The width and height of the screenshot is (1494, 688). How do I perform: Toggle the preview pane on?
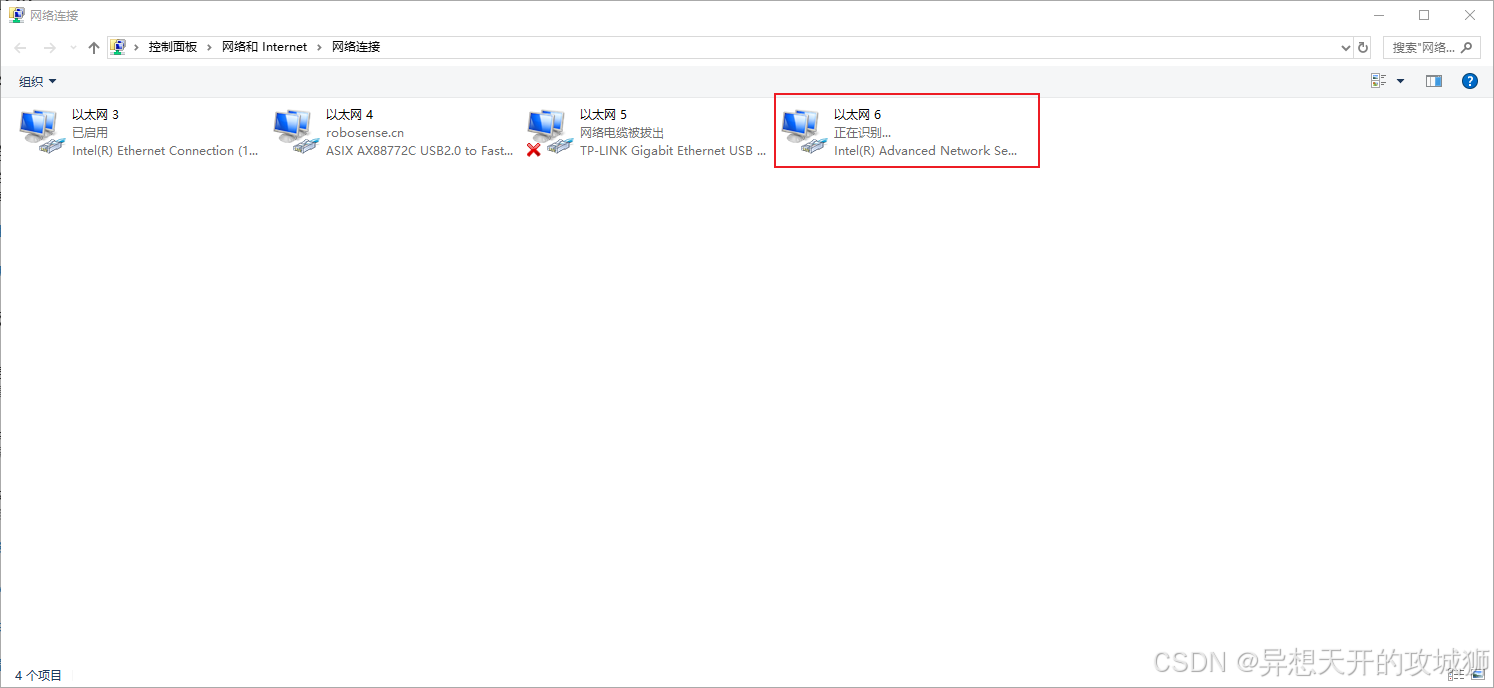tap(1433, 81)
